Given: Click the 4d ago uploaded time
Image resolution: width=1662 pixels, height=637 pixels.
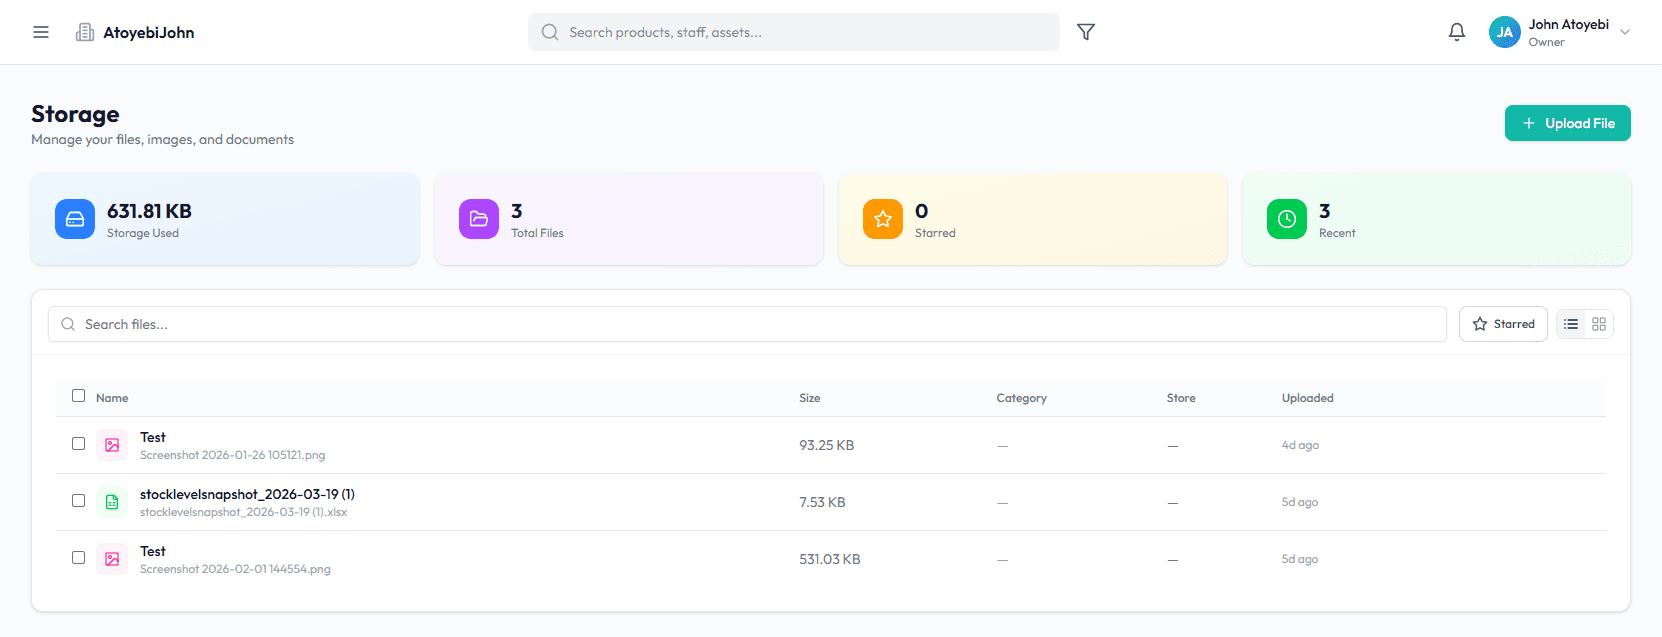Looking at the screenshot, I should click(1300, 445).
